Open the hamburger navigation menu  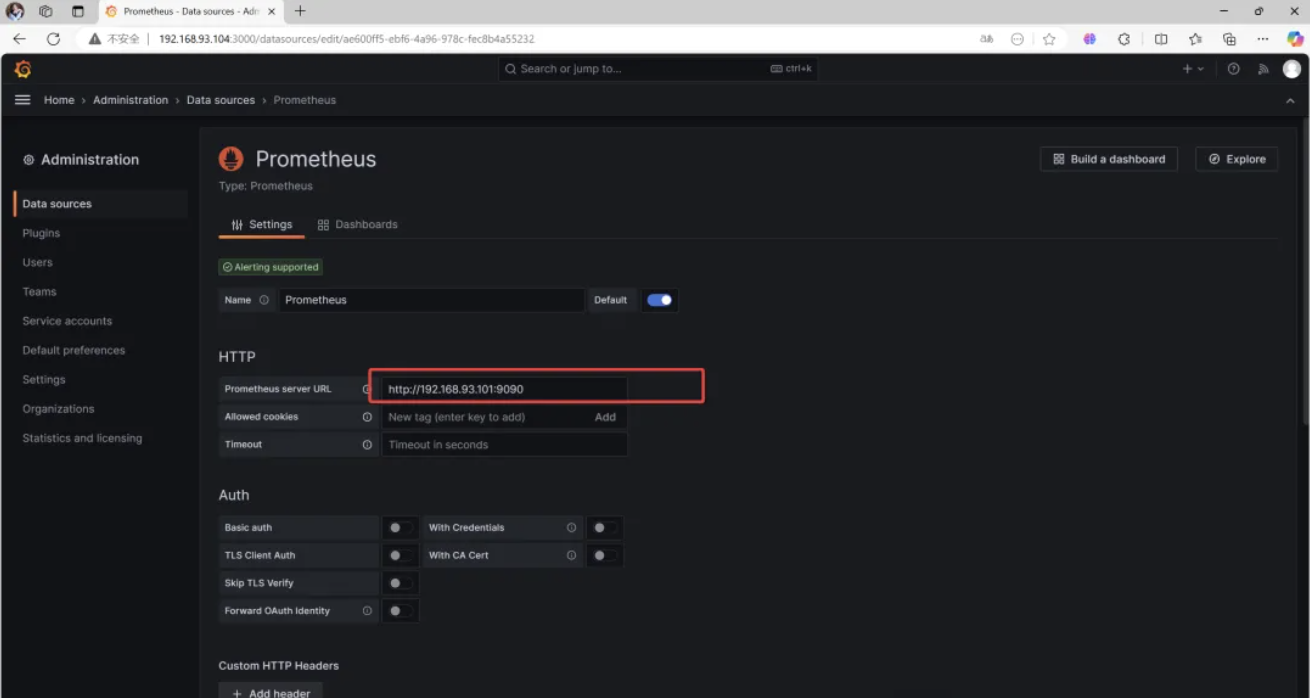pos(22,100)
